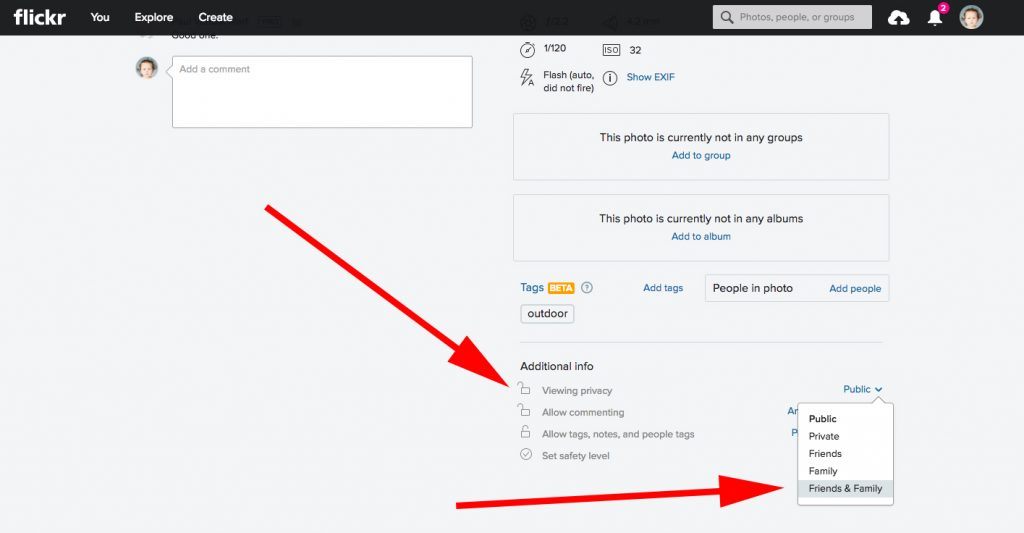Open the upload cloud icon

(x=898, y=17)
